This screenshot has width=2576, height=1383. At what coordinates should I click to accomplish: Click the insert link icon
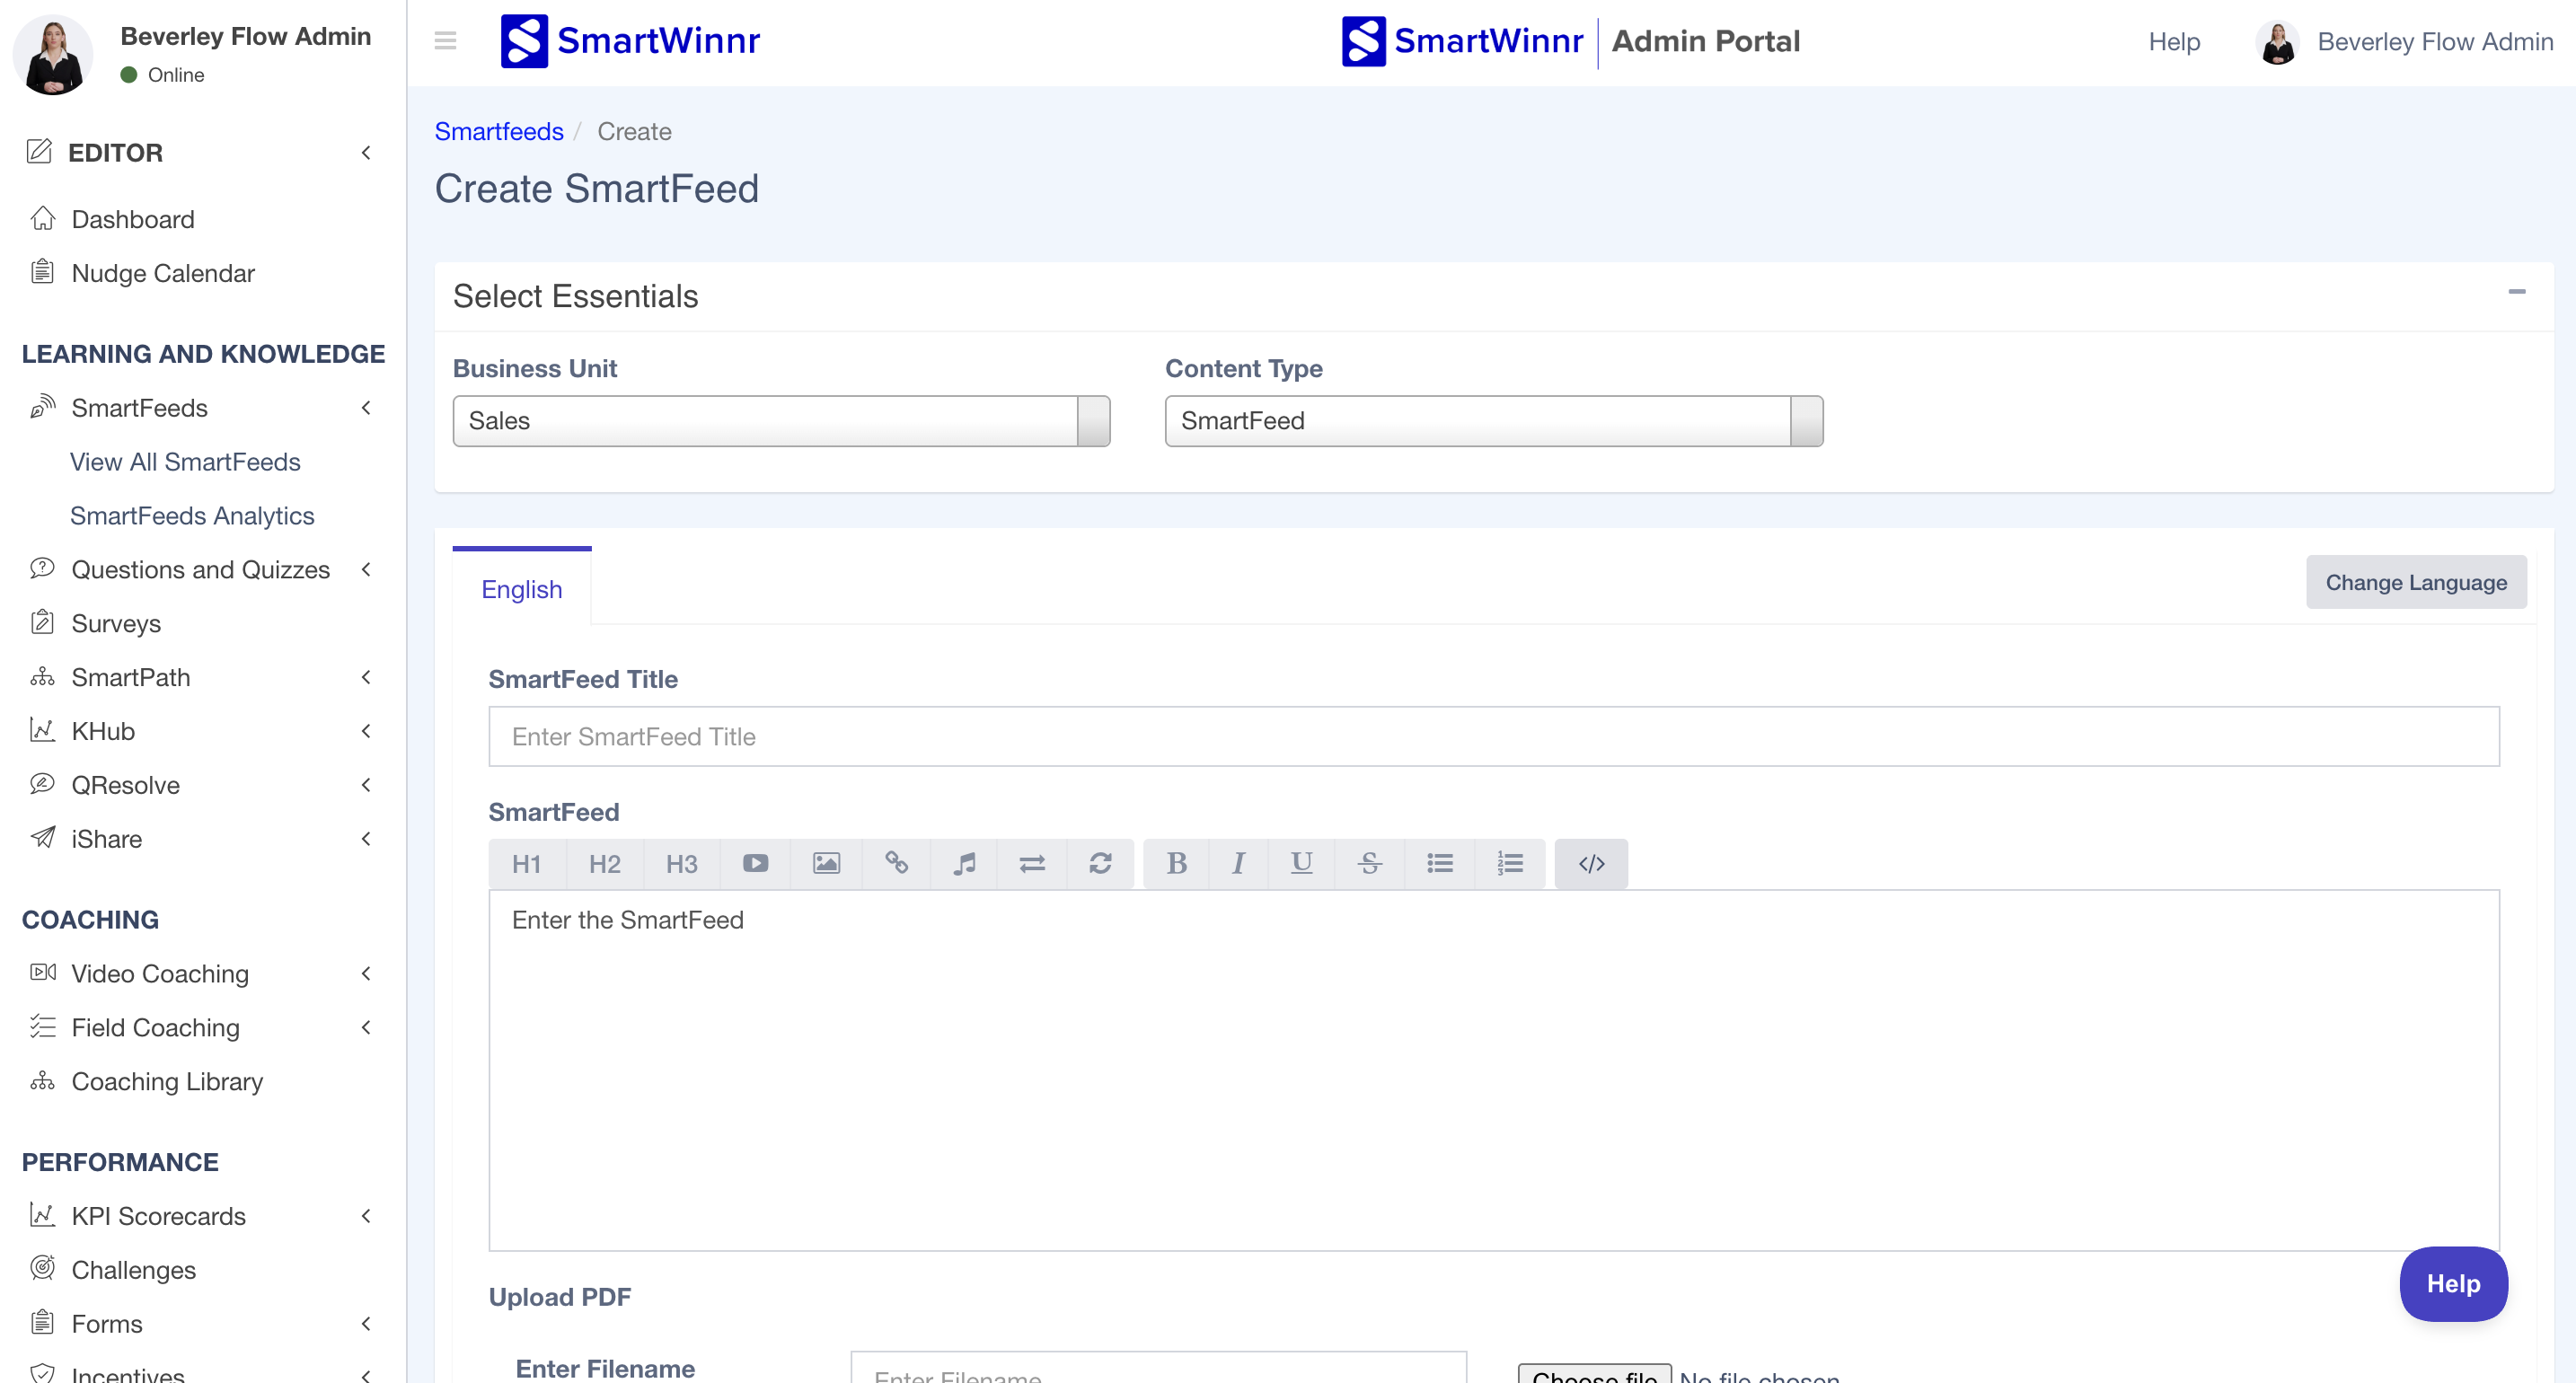(x=896, y=863)
